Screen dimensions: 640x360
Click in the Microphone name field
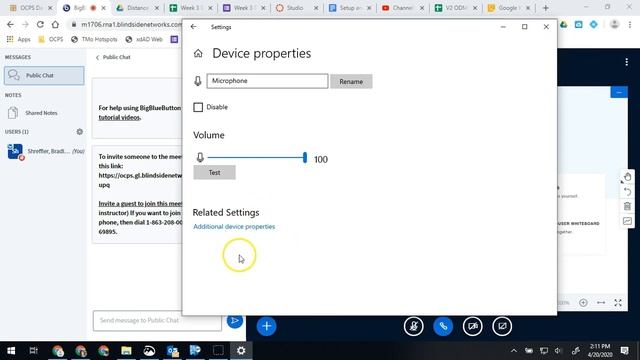267,81
